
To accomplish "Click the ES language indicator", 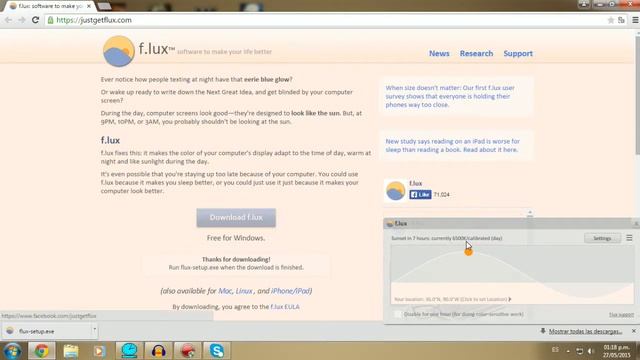I will (555, 350).
